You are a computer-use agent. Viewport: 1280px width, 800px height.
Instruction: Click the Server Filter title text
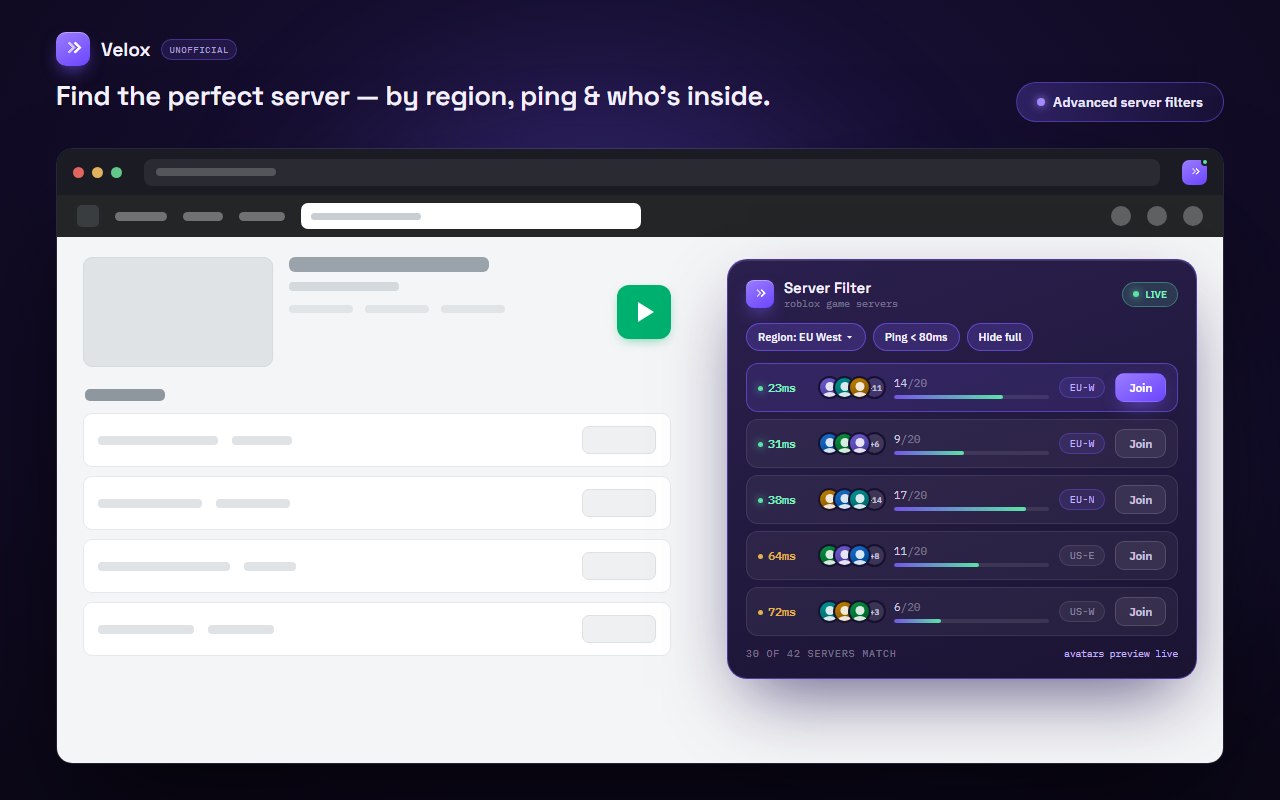[x=827, y=288]
